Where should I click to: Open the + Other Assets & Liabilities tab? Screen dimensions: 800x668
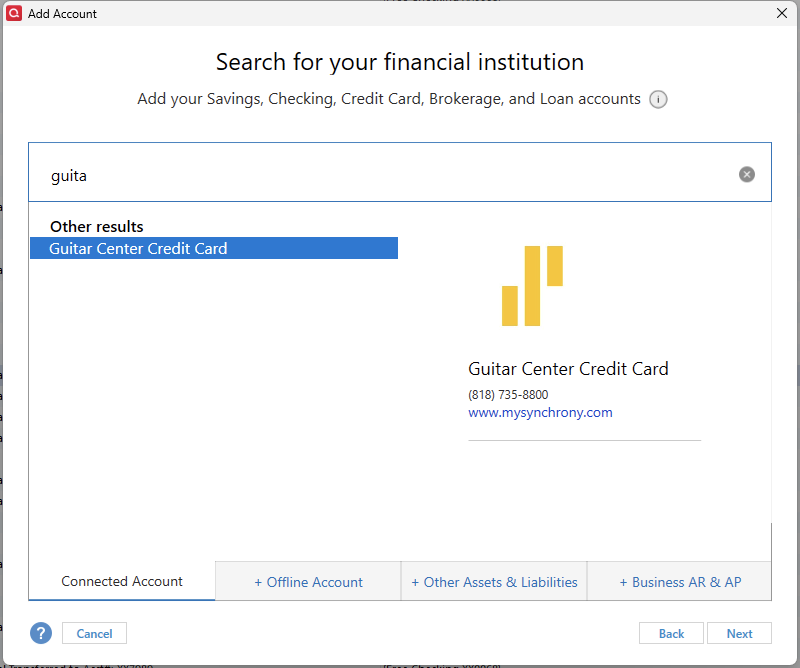tap(494, 581)
